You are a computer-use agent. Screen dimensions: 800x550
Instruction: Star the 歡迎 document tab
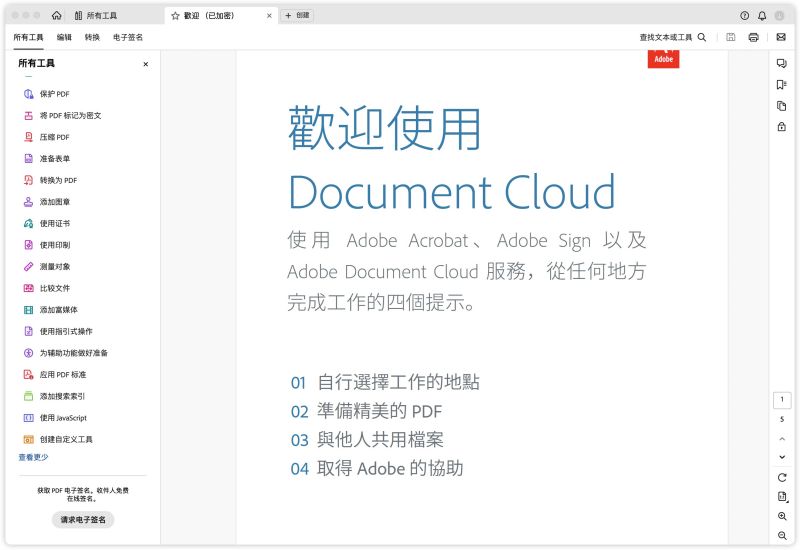(x=175, y=16)
